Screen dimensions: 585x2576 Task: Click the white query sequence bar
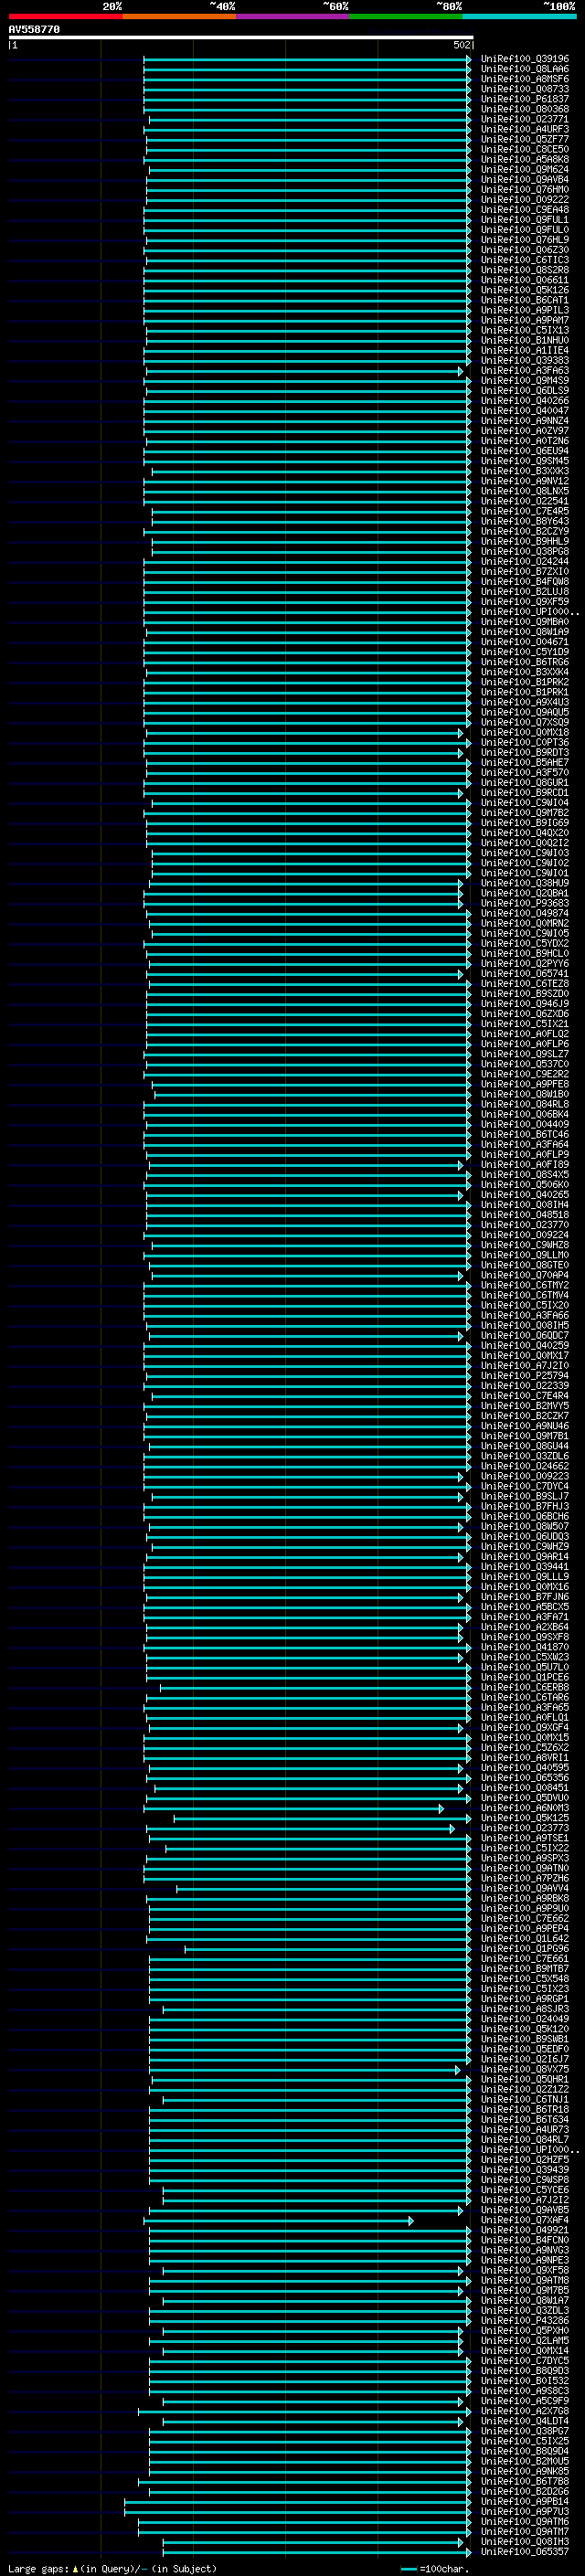[241, 38]
